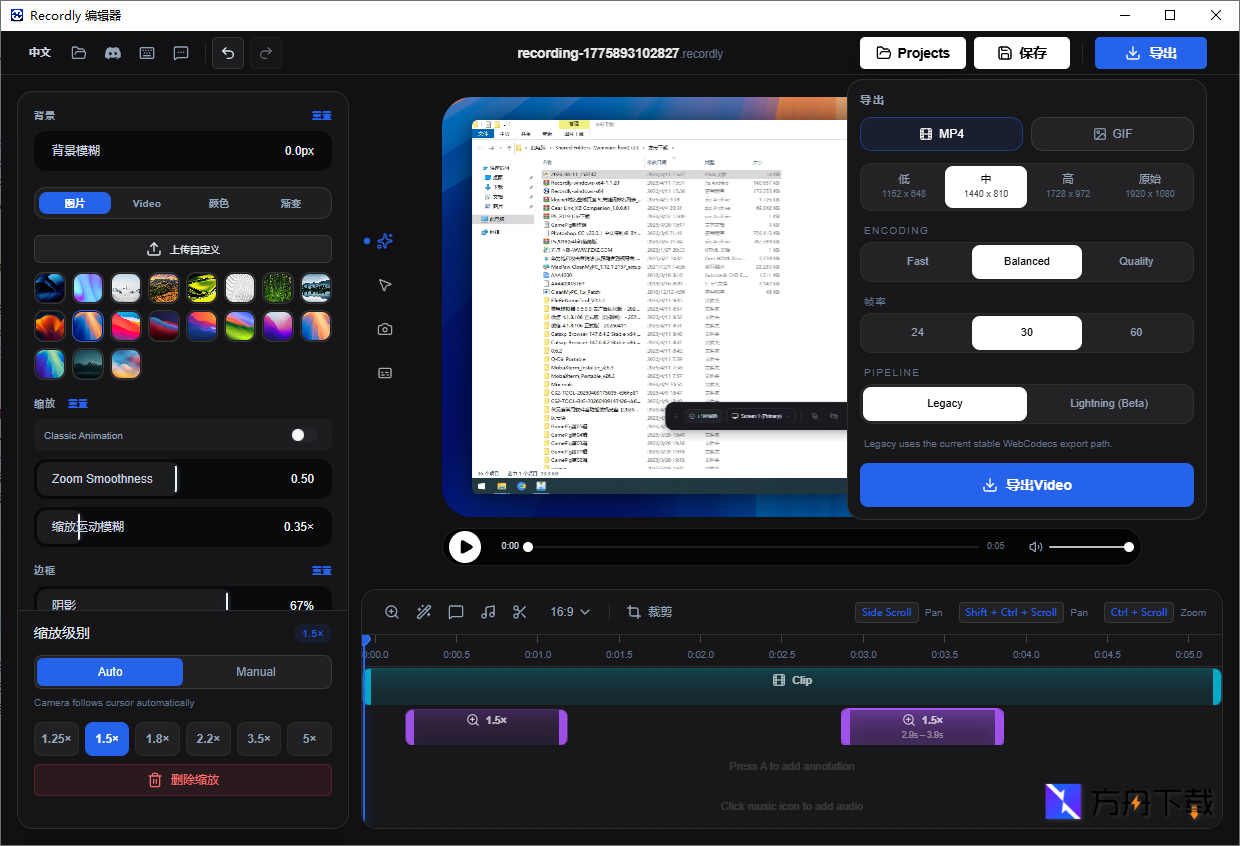Toggle the Classic Animation switch

[x=303, y=435]
